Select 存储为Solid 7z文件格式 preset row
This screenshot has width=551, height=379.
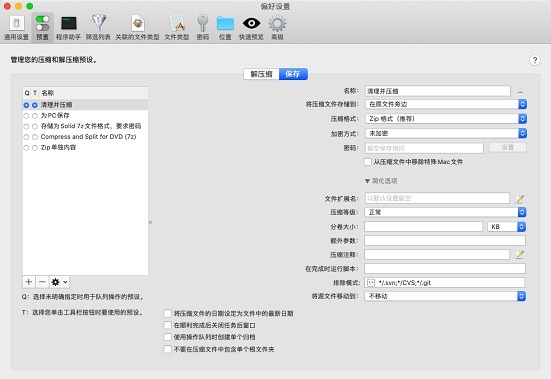[85, 126]
